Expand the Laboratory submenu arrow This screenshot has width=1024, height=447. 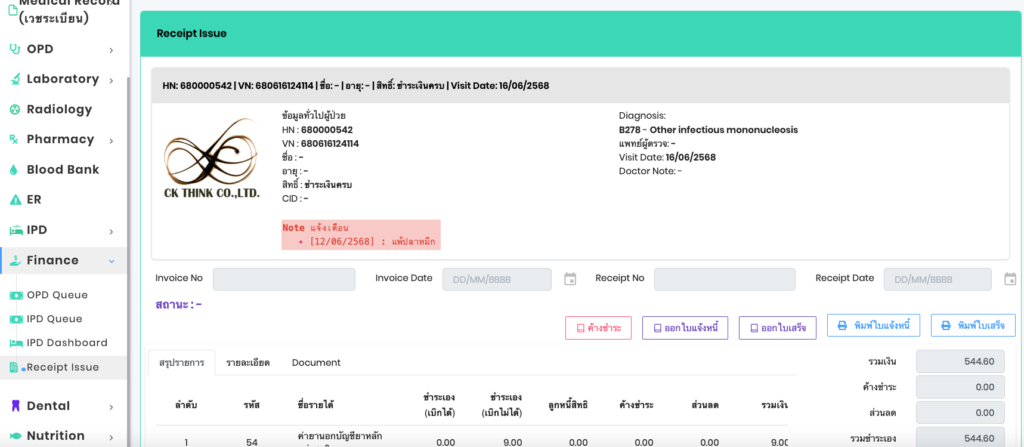tap(112, 80)
